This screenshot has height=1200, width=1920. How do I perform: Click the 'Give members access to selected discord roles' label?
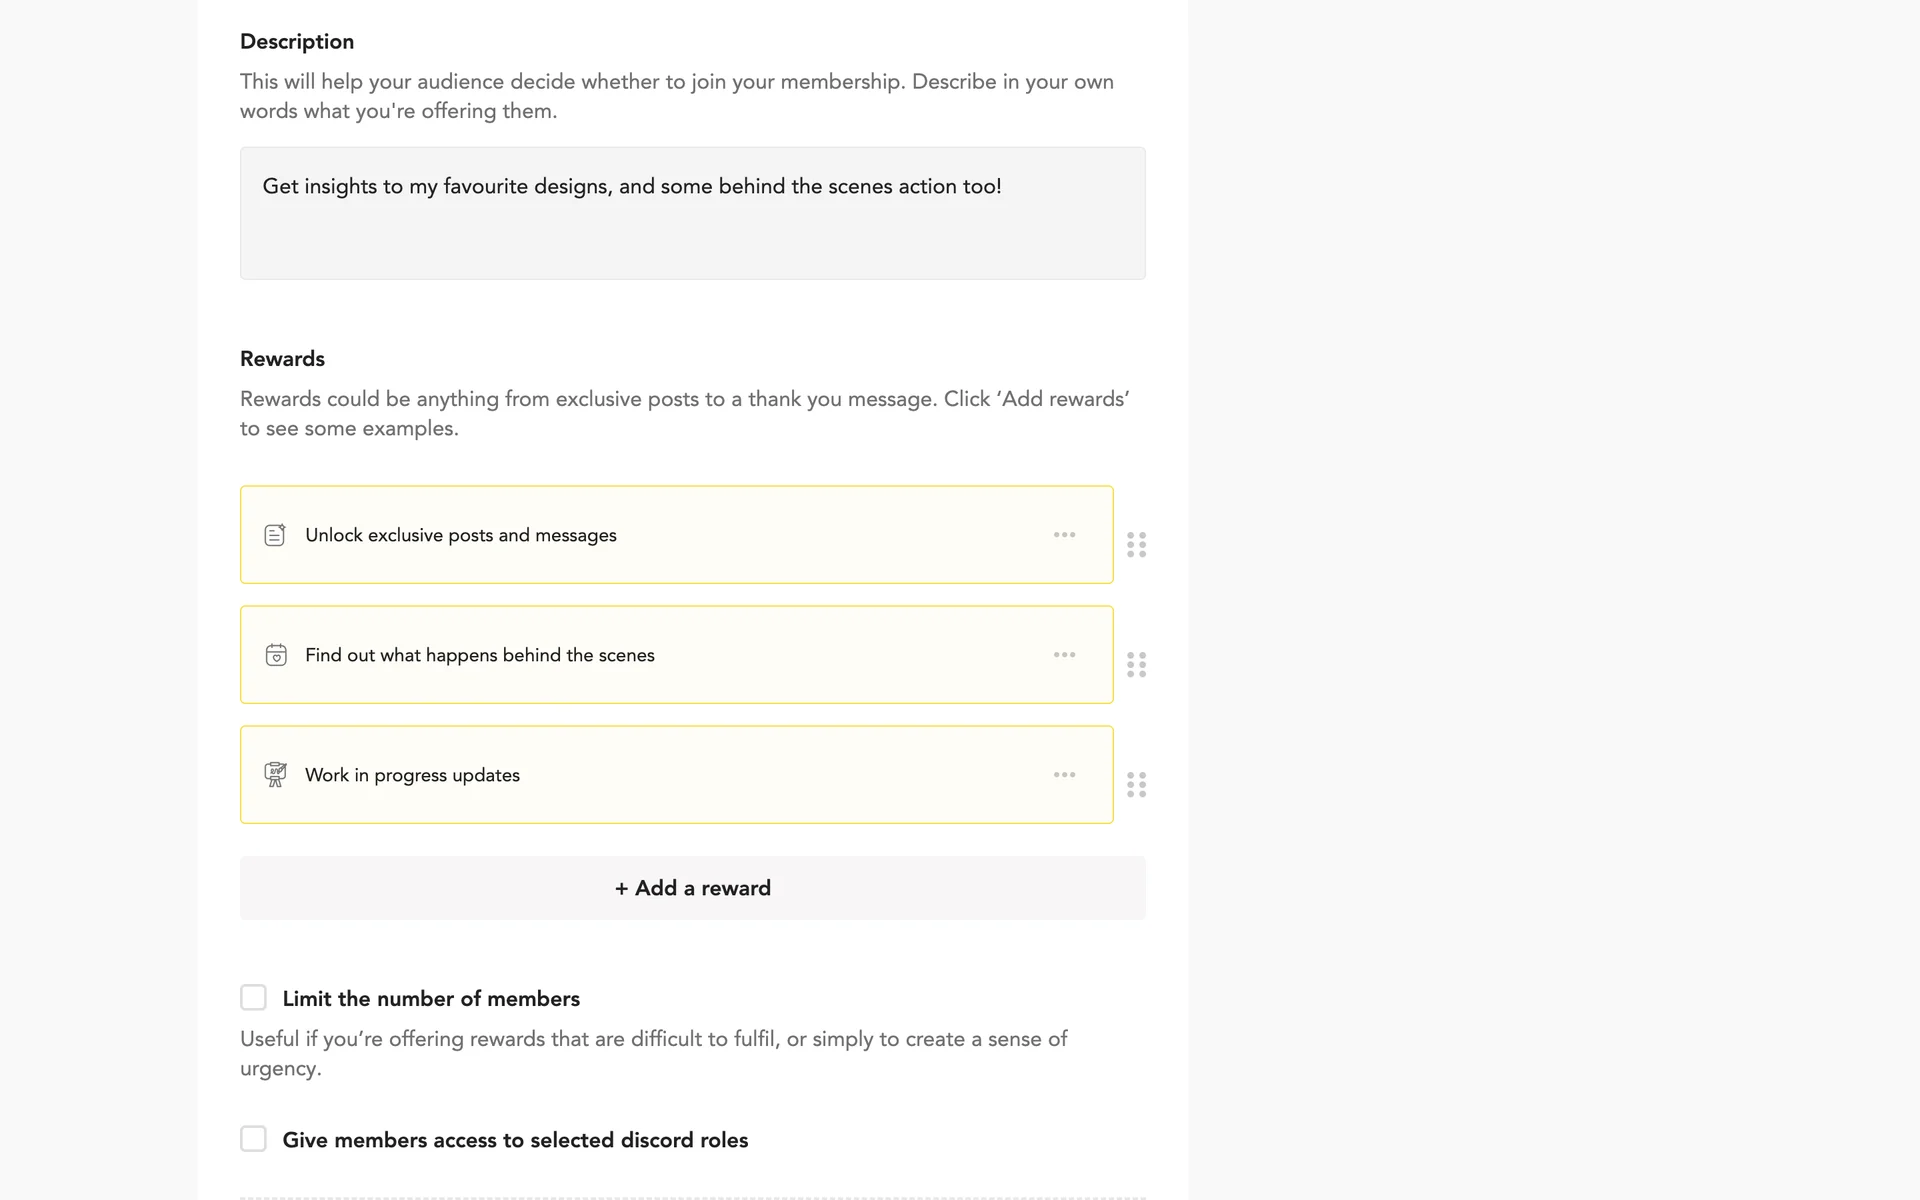(x=515, y=1140)
